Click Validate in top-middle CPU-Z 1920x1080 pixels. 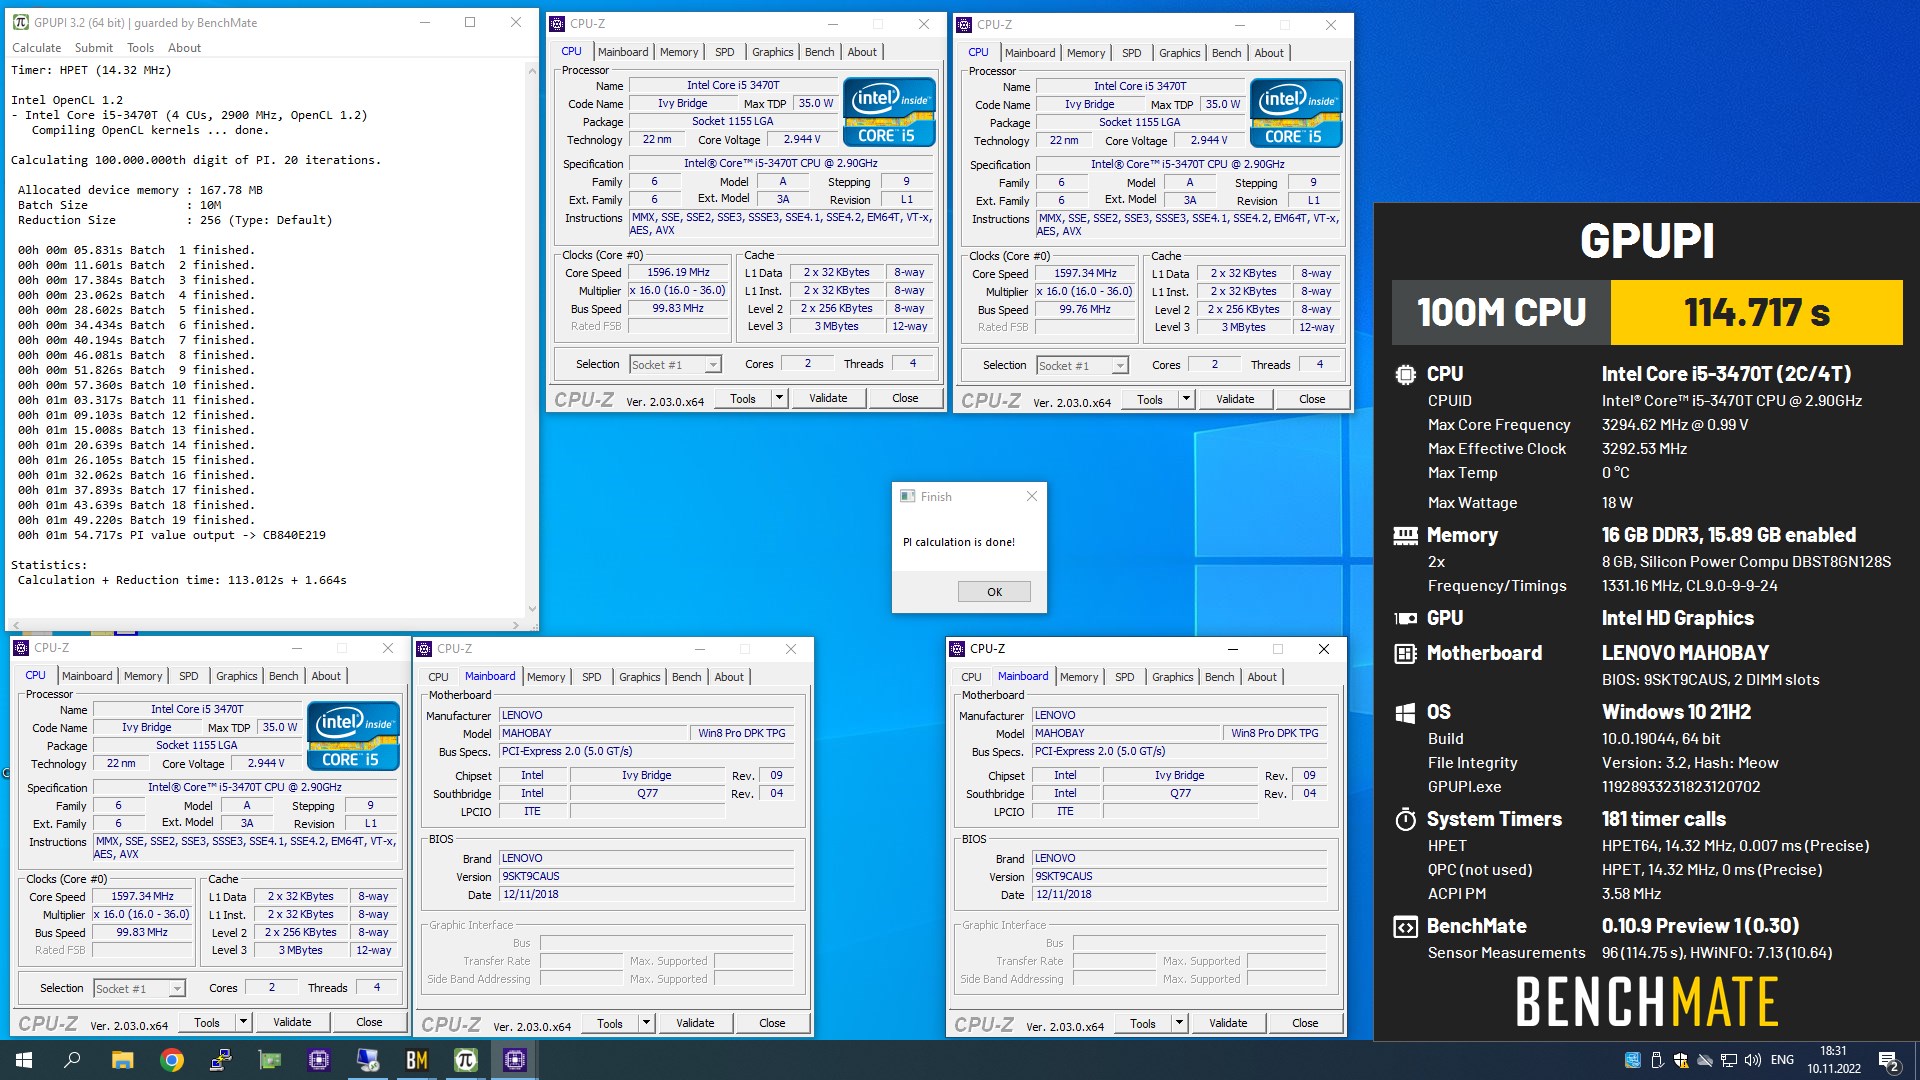828,398
